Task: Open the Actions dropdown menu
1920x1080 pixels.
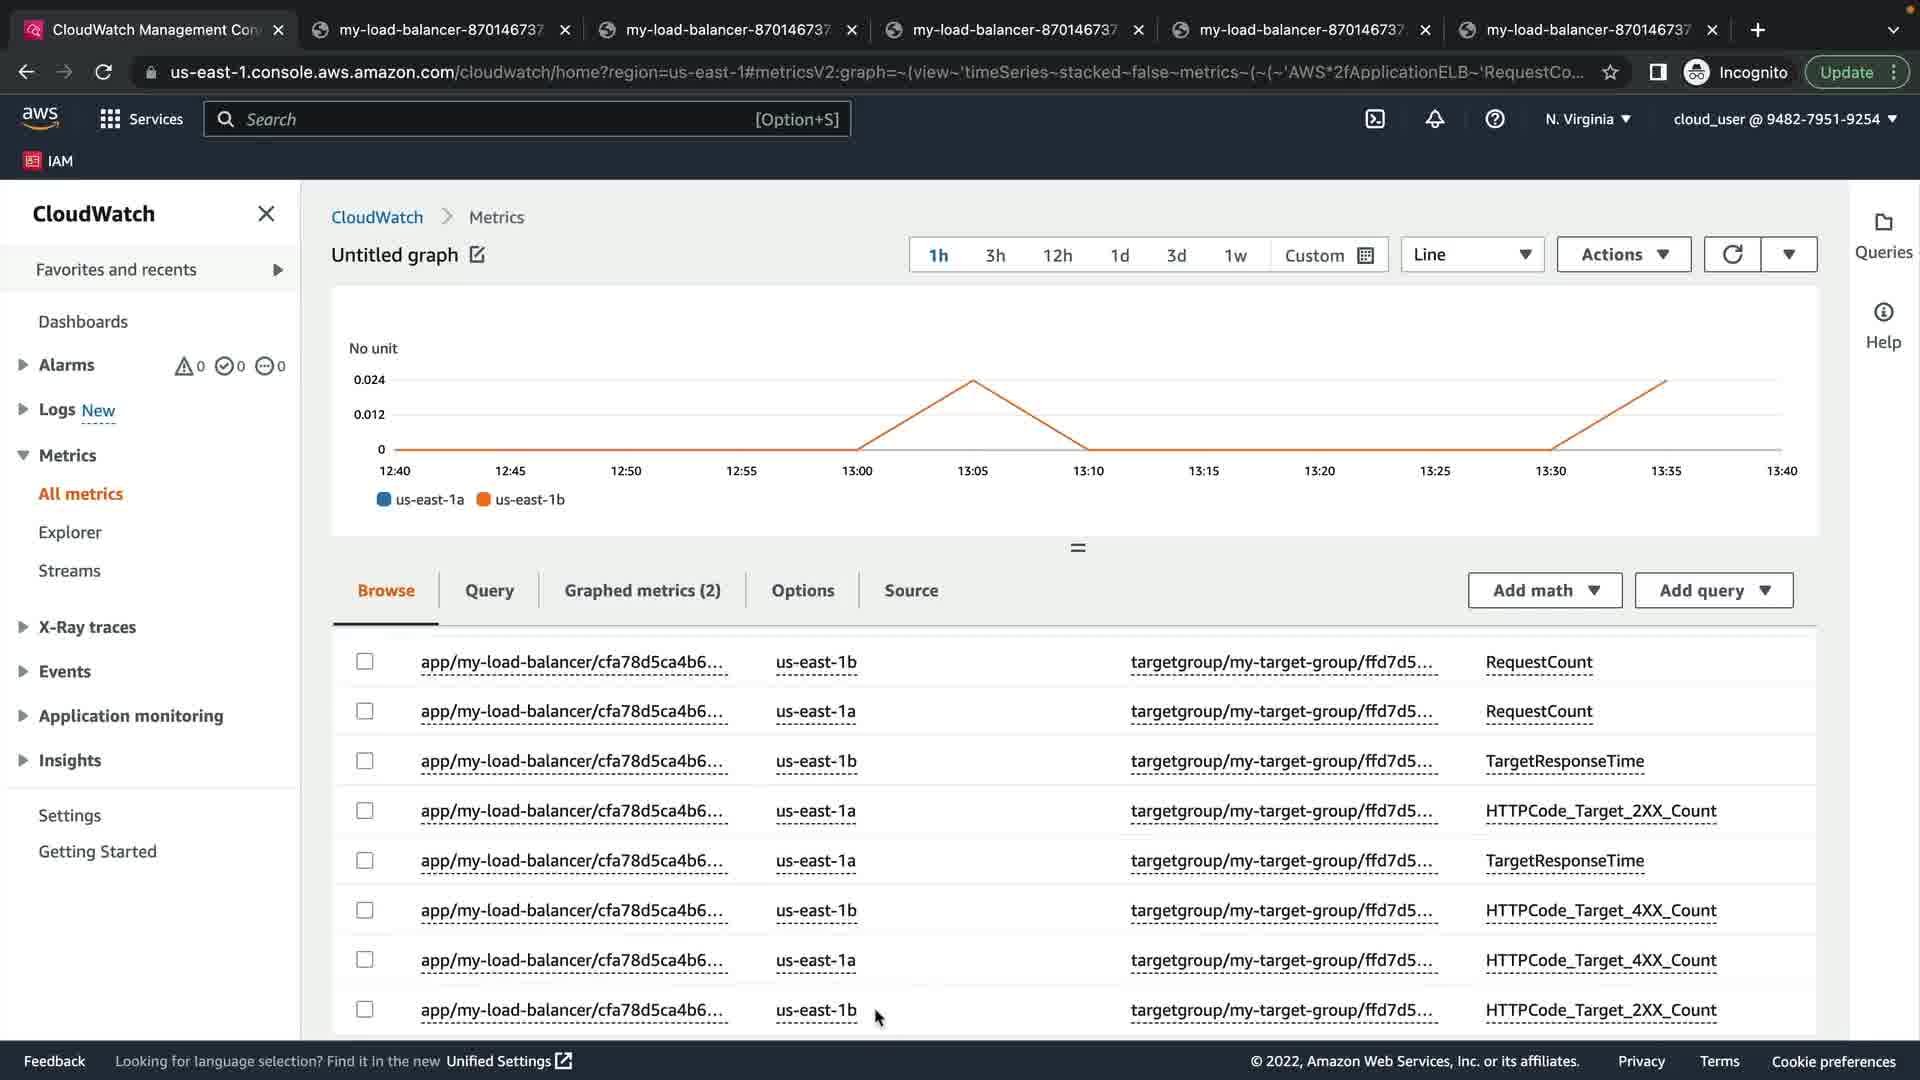Action: click(x=1623, y=255)
